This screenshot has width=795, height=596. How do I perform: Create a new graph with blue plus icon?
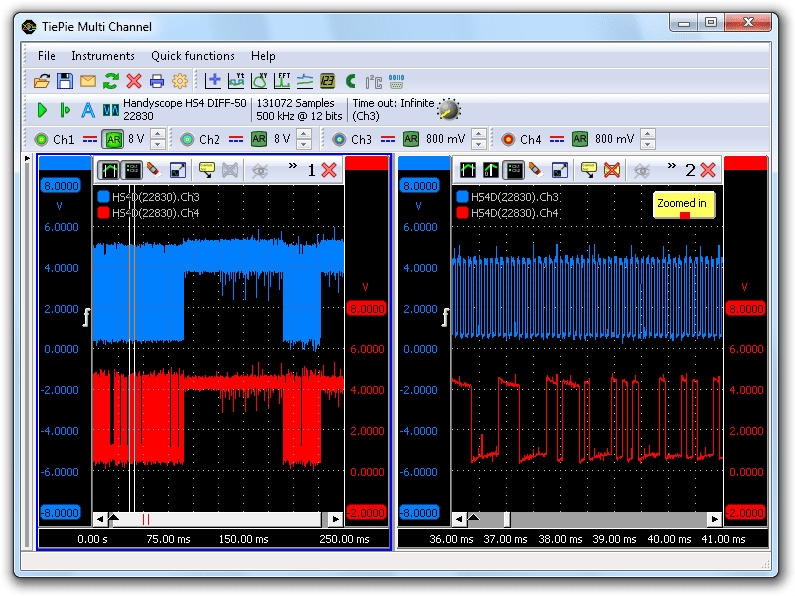(213, 81)
